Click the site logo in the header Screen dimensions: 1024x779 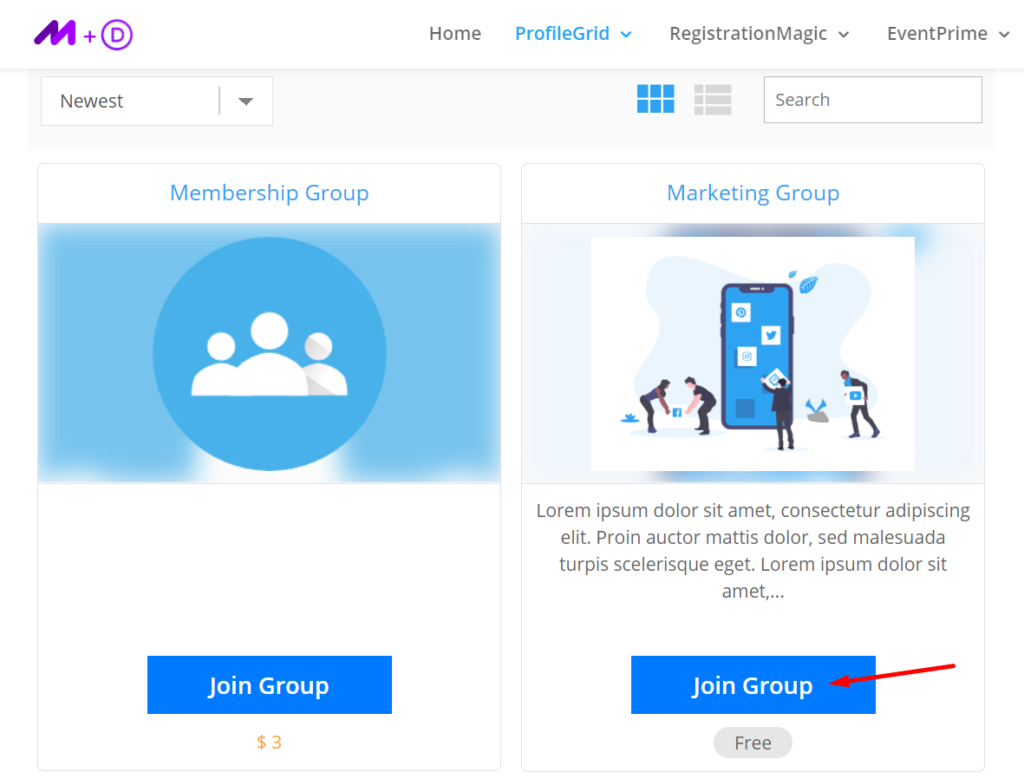83,33
